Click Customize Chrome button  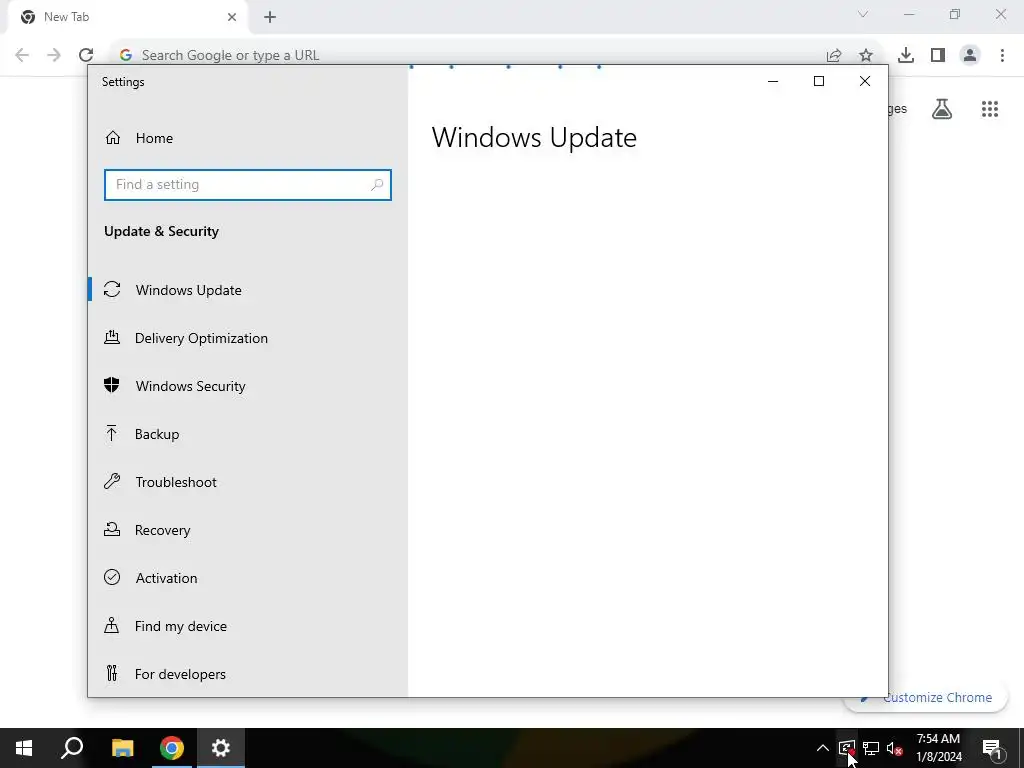click(x=926, y=697)
